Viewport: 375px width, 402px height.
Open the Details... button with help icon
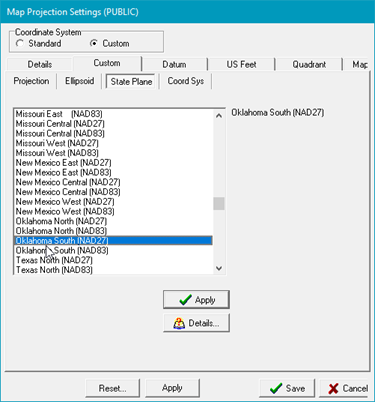pyautogui.click(x=196, y=323)
